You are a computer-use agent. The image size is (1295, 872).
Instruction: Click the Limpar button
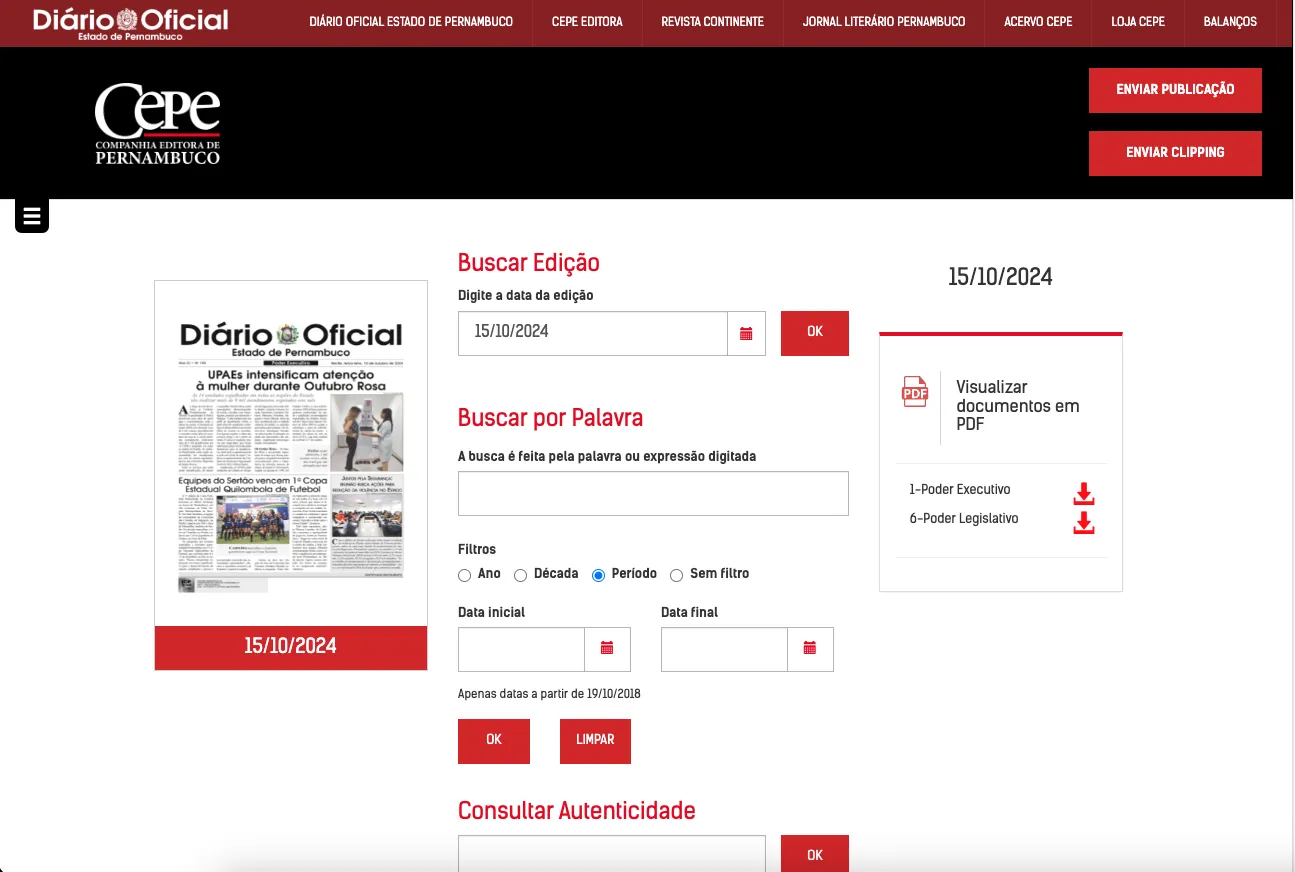pyautogui.click(x=595, y=741)
